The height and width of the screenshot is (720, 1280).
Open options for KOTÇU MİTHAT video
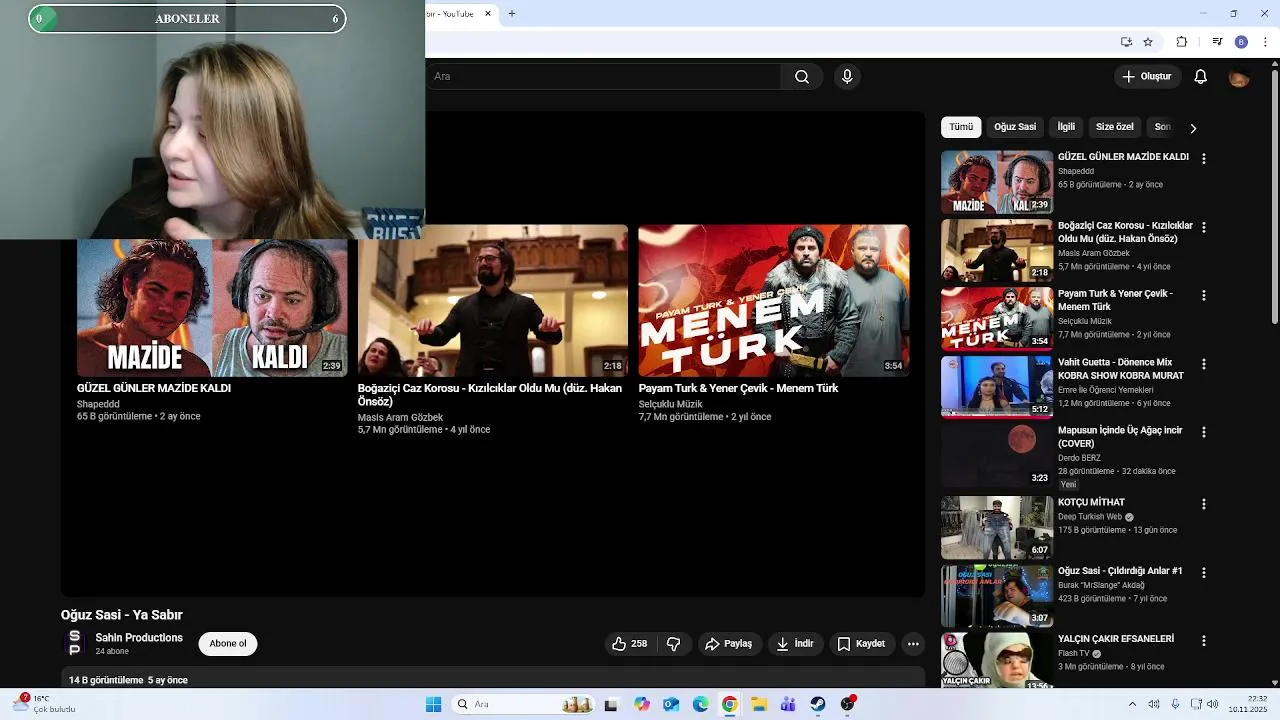1204,504
